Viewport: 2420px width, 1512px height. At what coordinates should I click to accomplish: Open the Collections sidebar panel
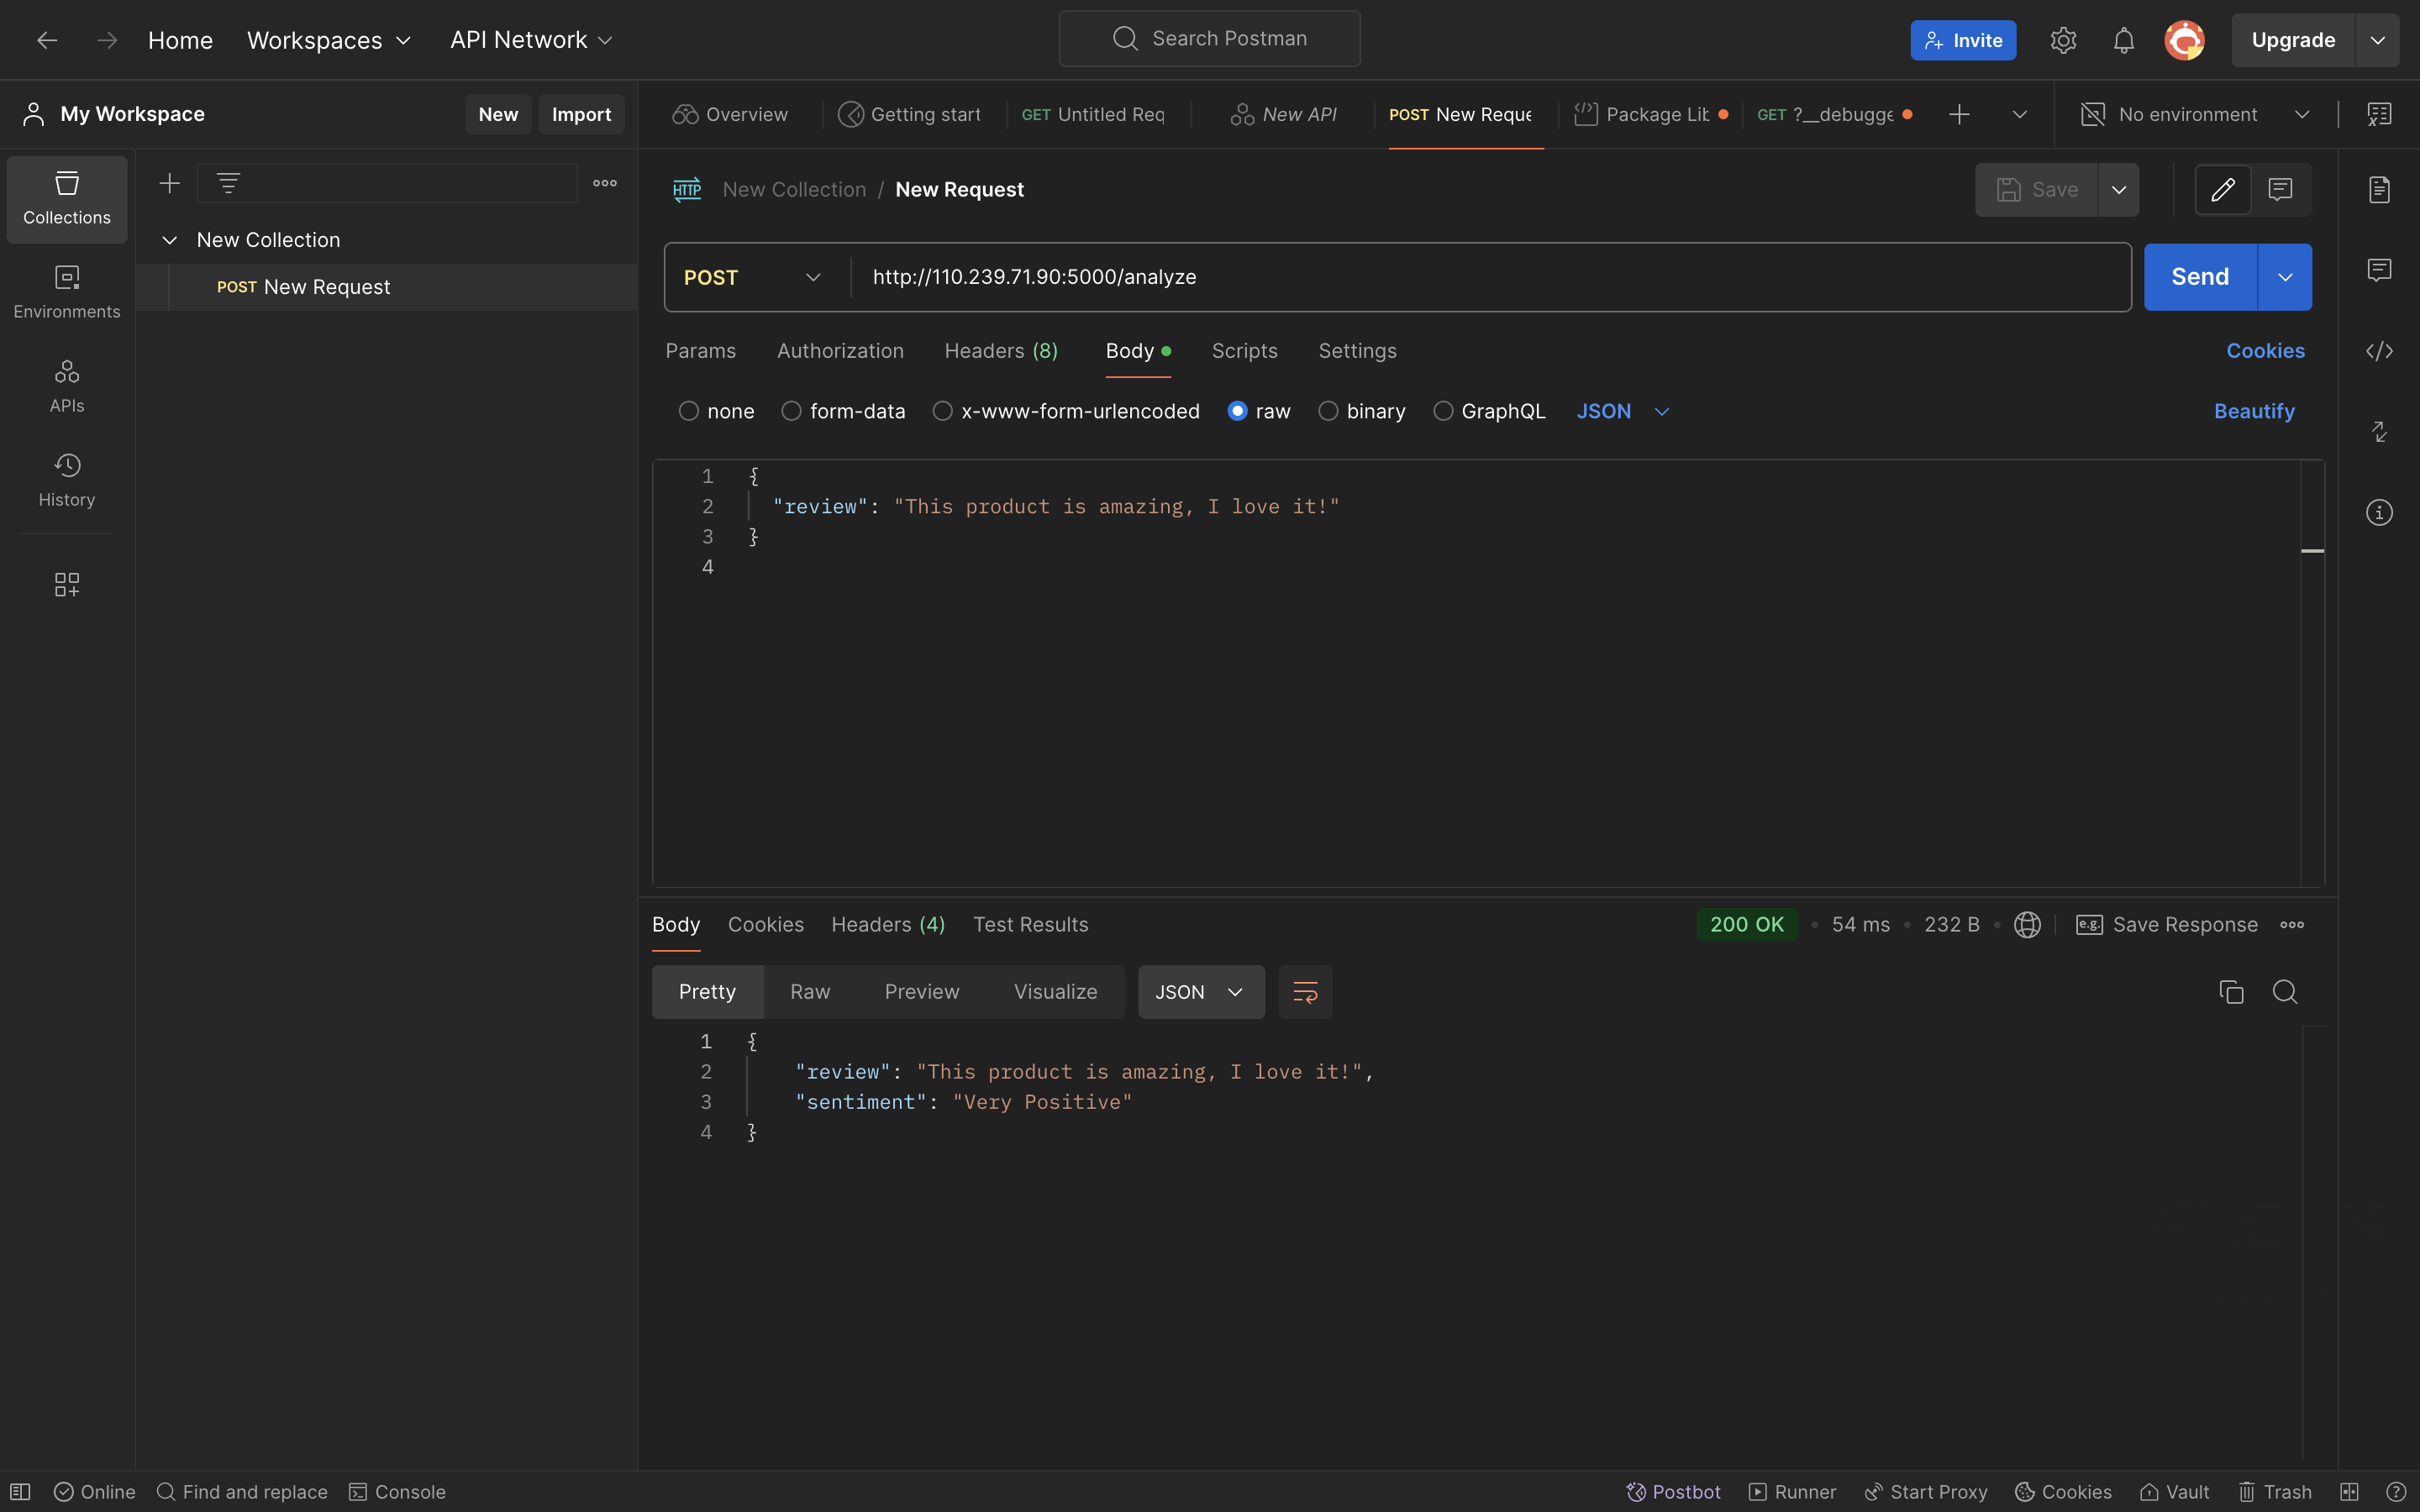67,199
